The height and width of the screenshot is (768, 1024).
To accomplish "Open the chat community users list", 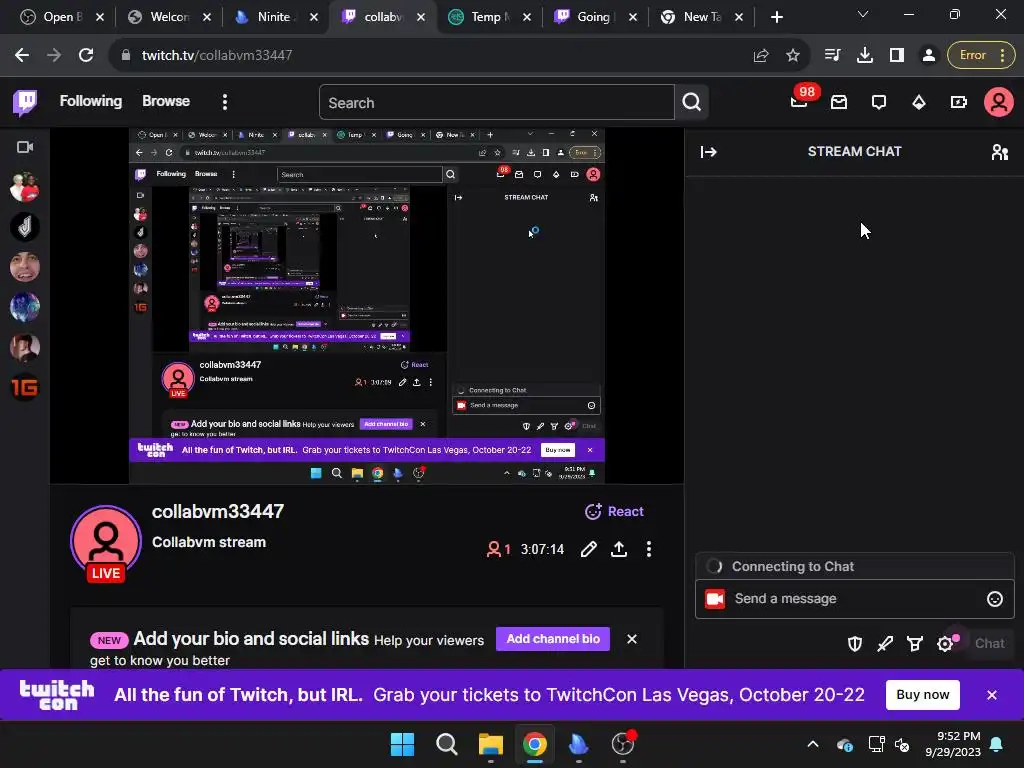I will pyautogui.click(x=1000, y=152).
